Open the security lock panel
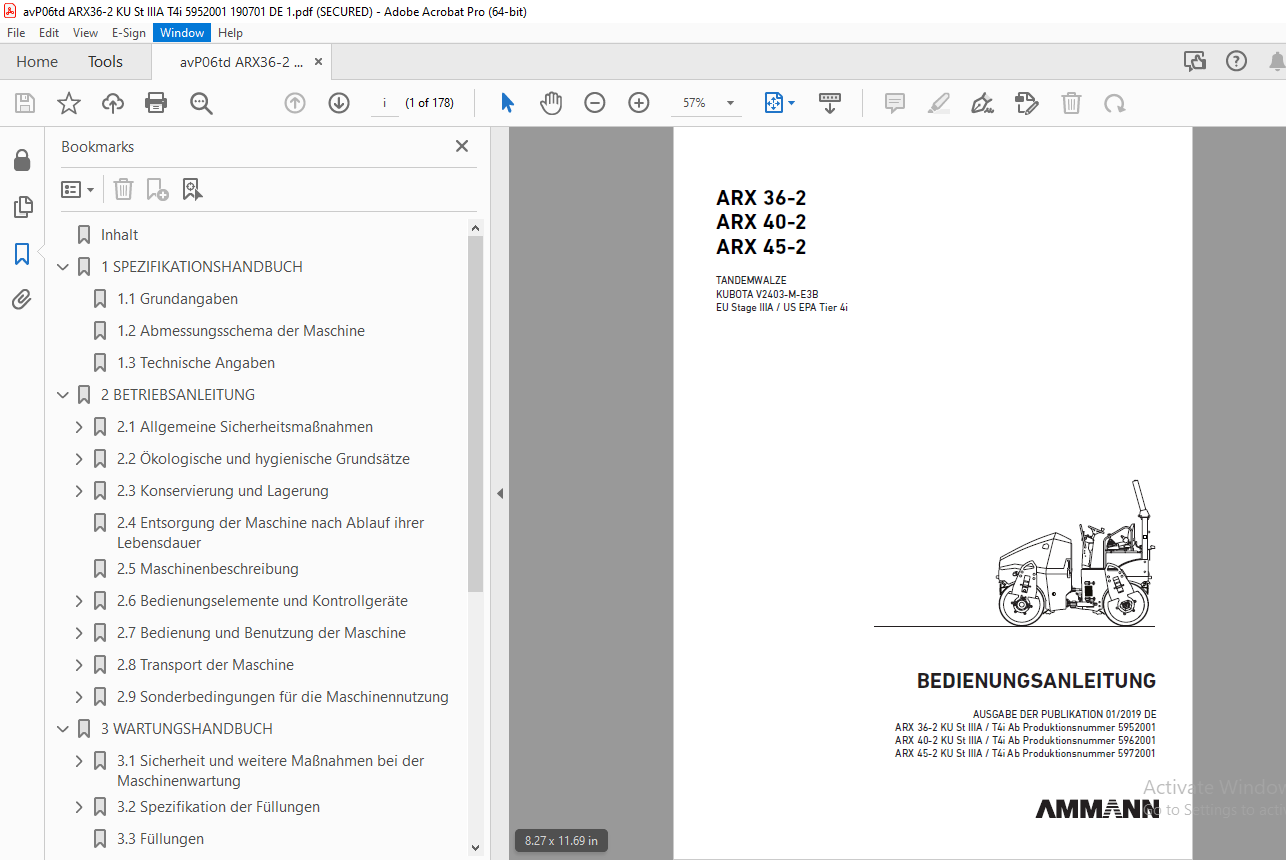Screen dimensions: 1286x860 (22, 161)
